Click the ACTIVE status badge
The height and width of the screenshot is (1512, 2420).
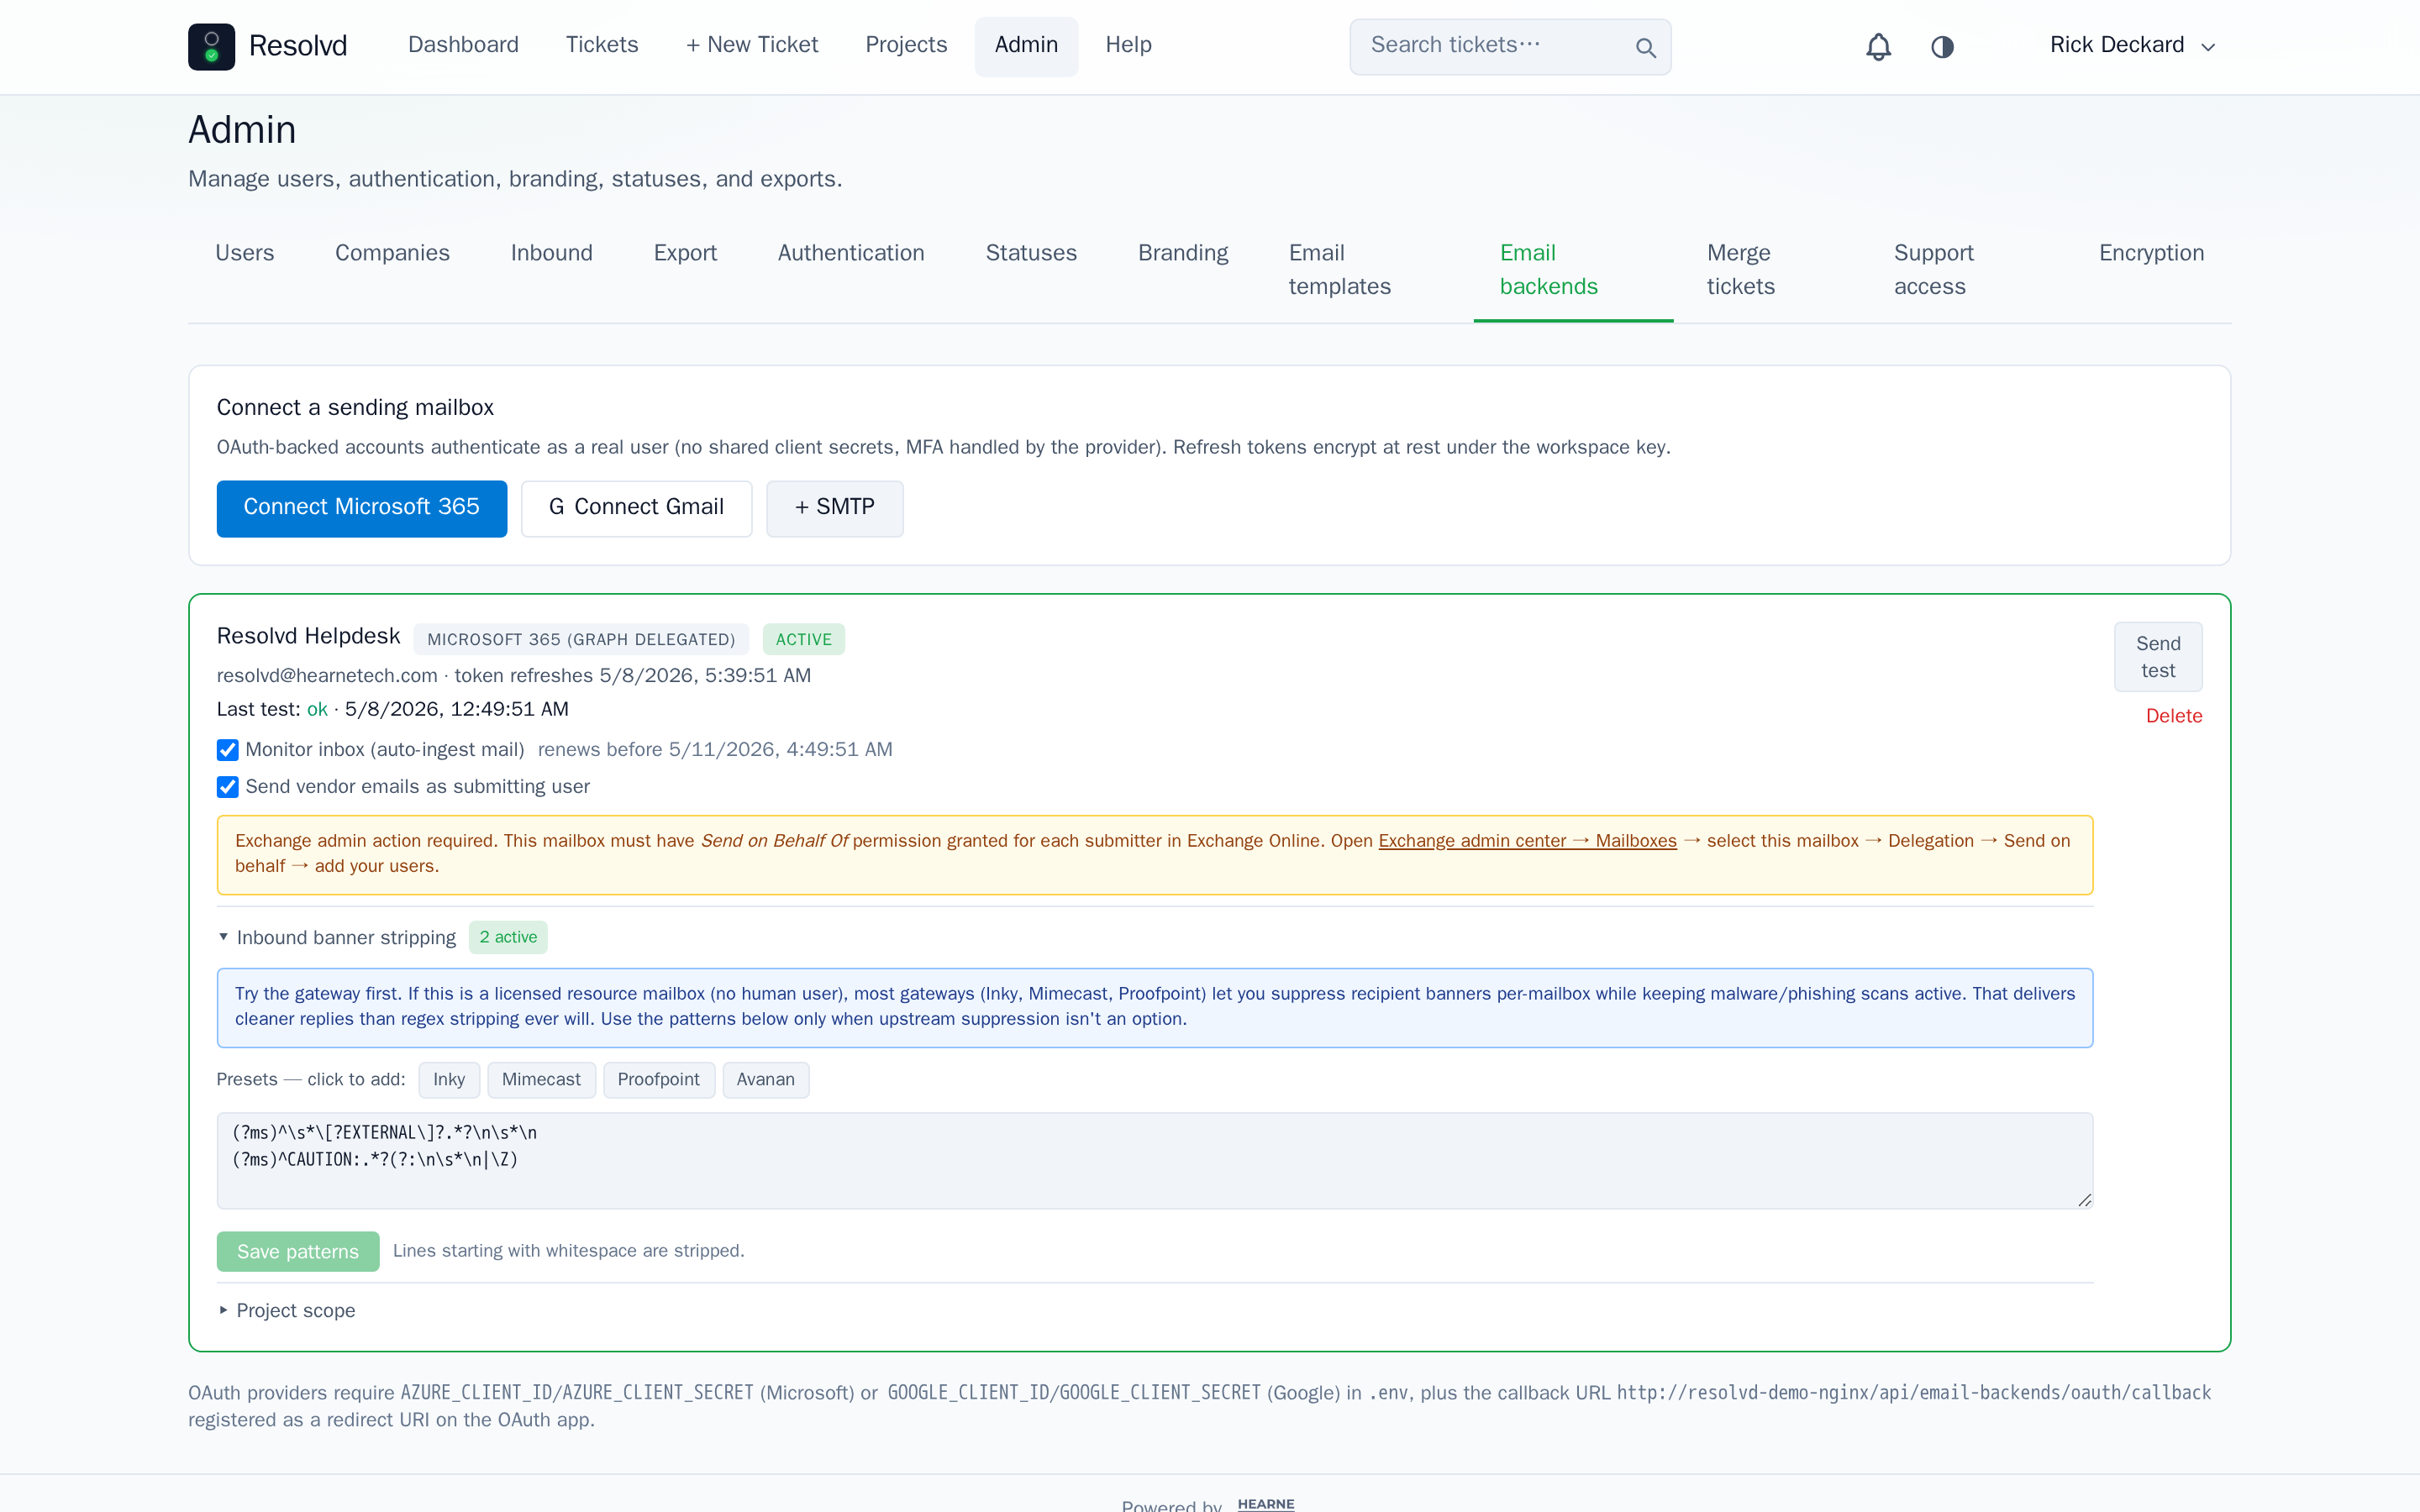[x=803, y=639]
